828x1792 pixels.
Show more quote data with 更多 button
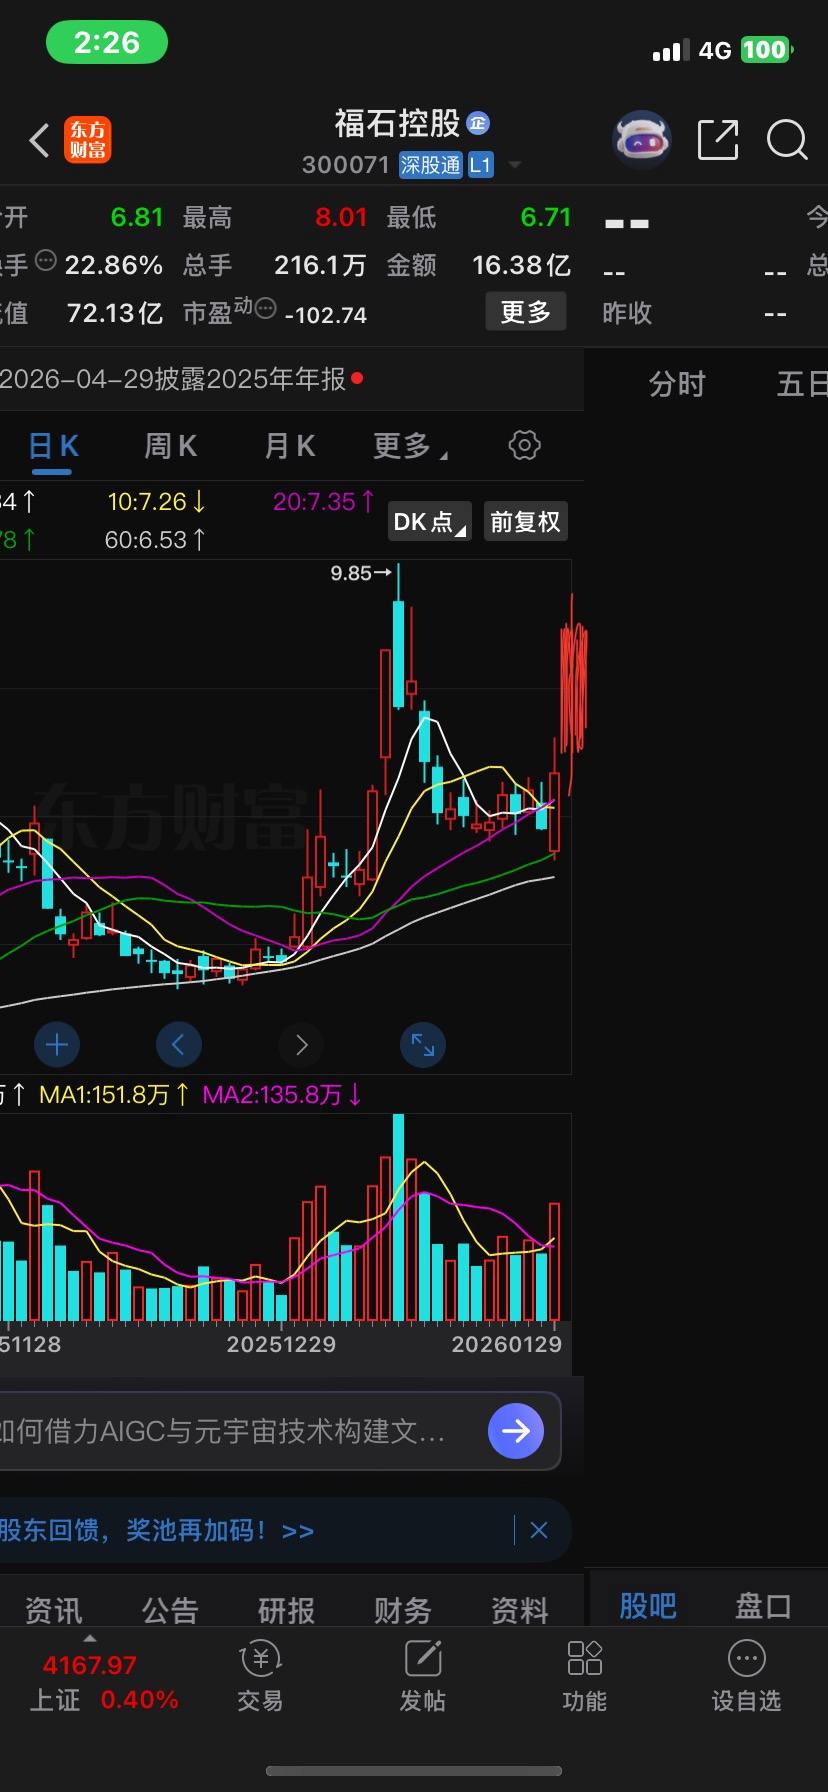click(526, 312)
